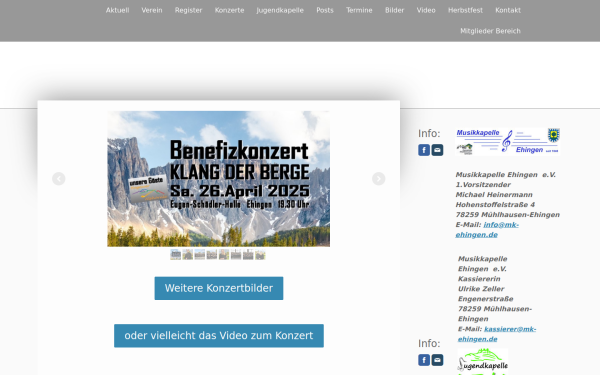The width and height of the screenshot is (600, 375).
Task: Open the Termine page
Action: 359,10
